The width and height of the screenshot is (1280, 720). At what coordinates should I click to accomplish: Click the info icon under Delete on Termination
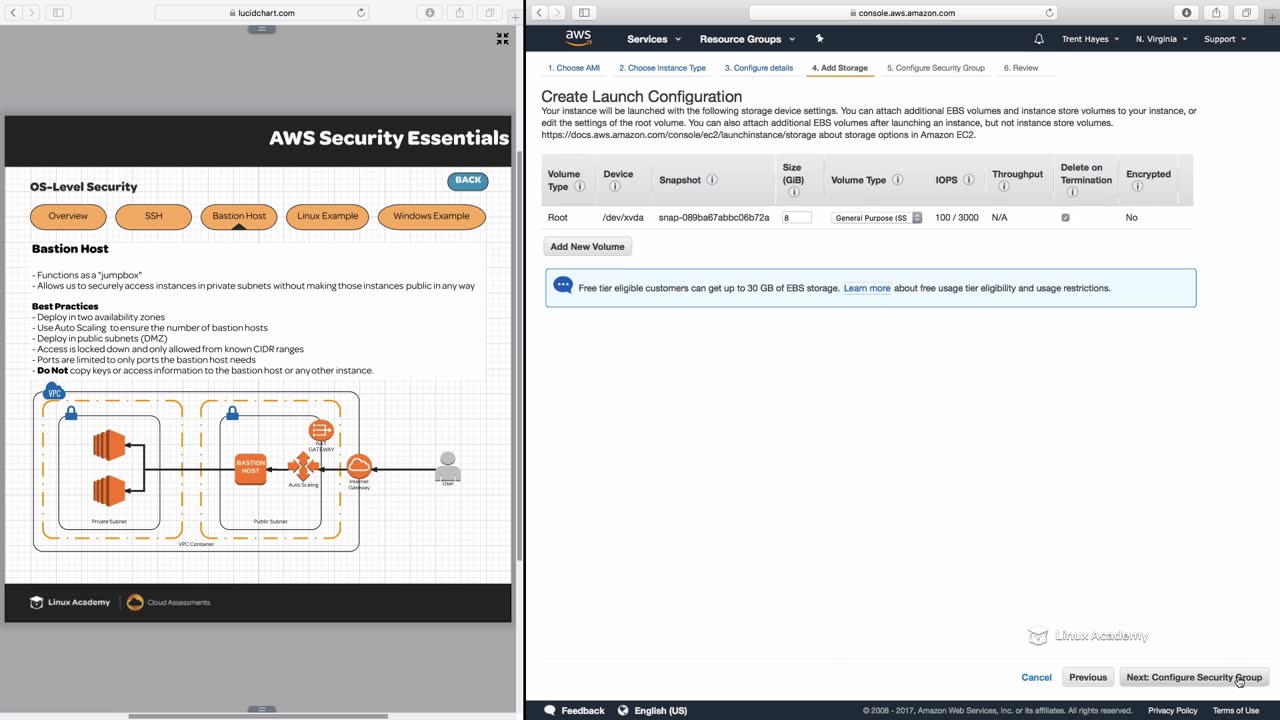coord(1070,192)
